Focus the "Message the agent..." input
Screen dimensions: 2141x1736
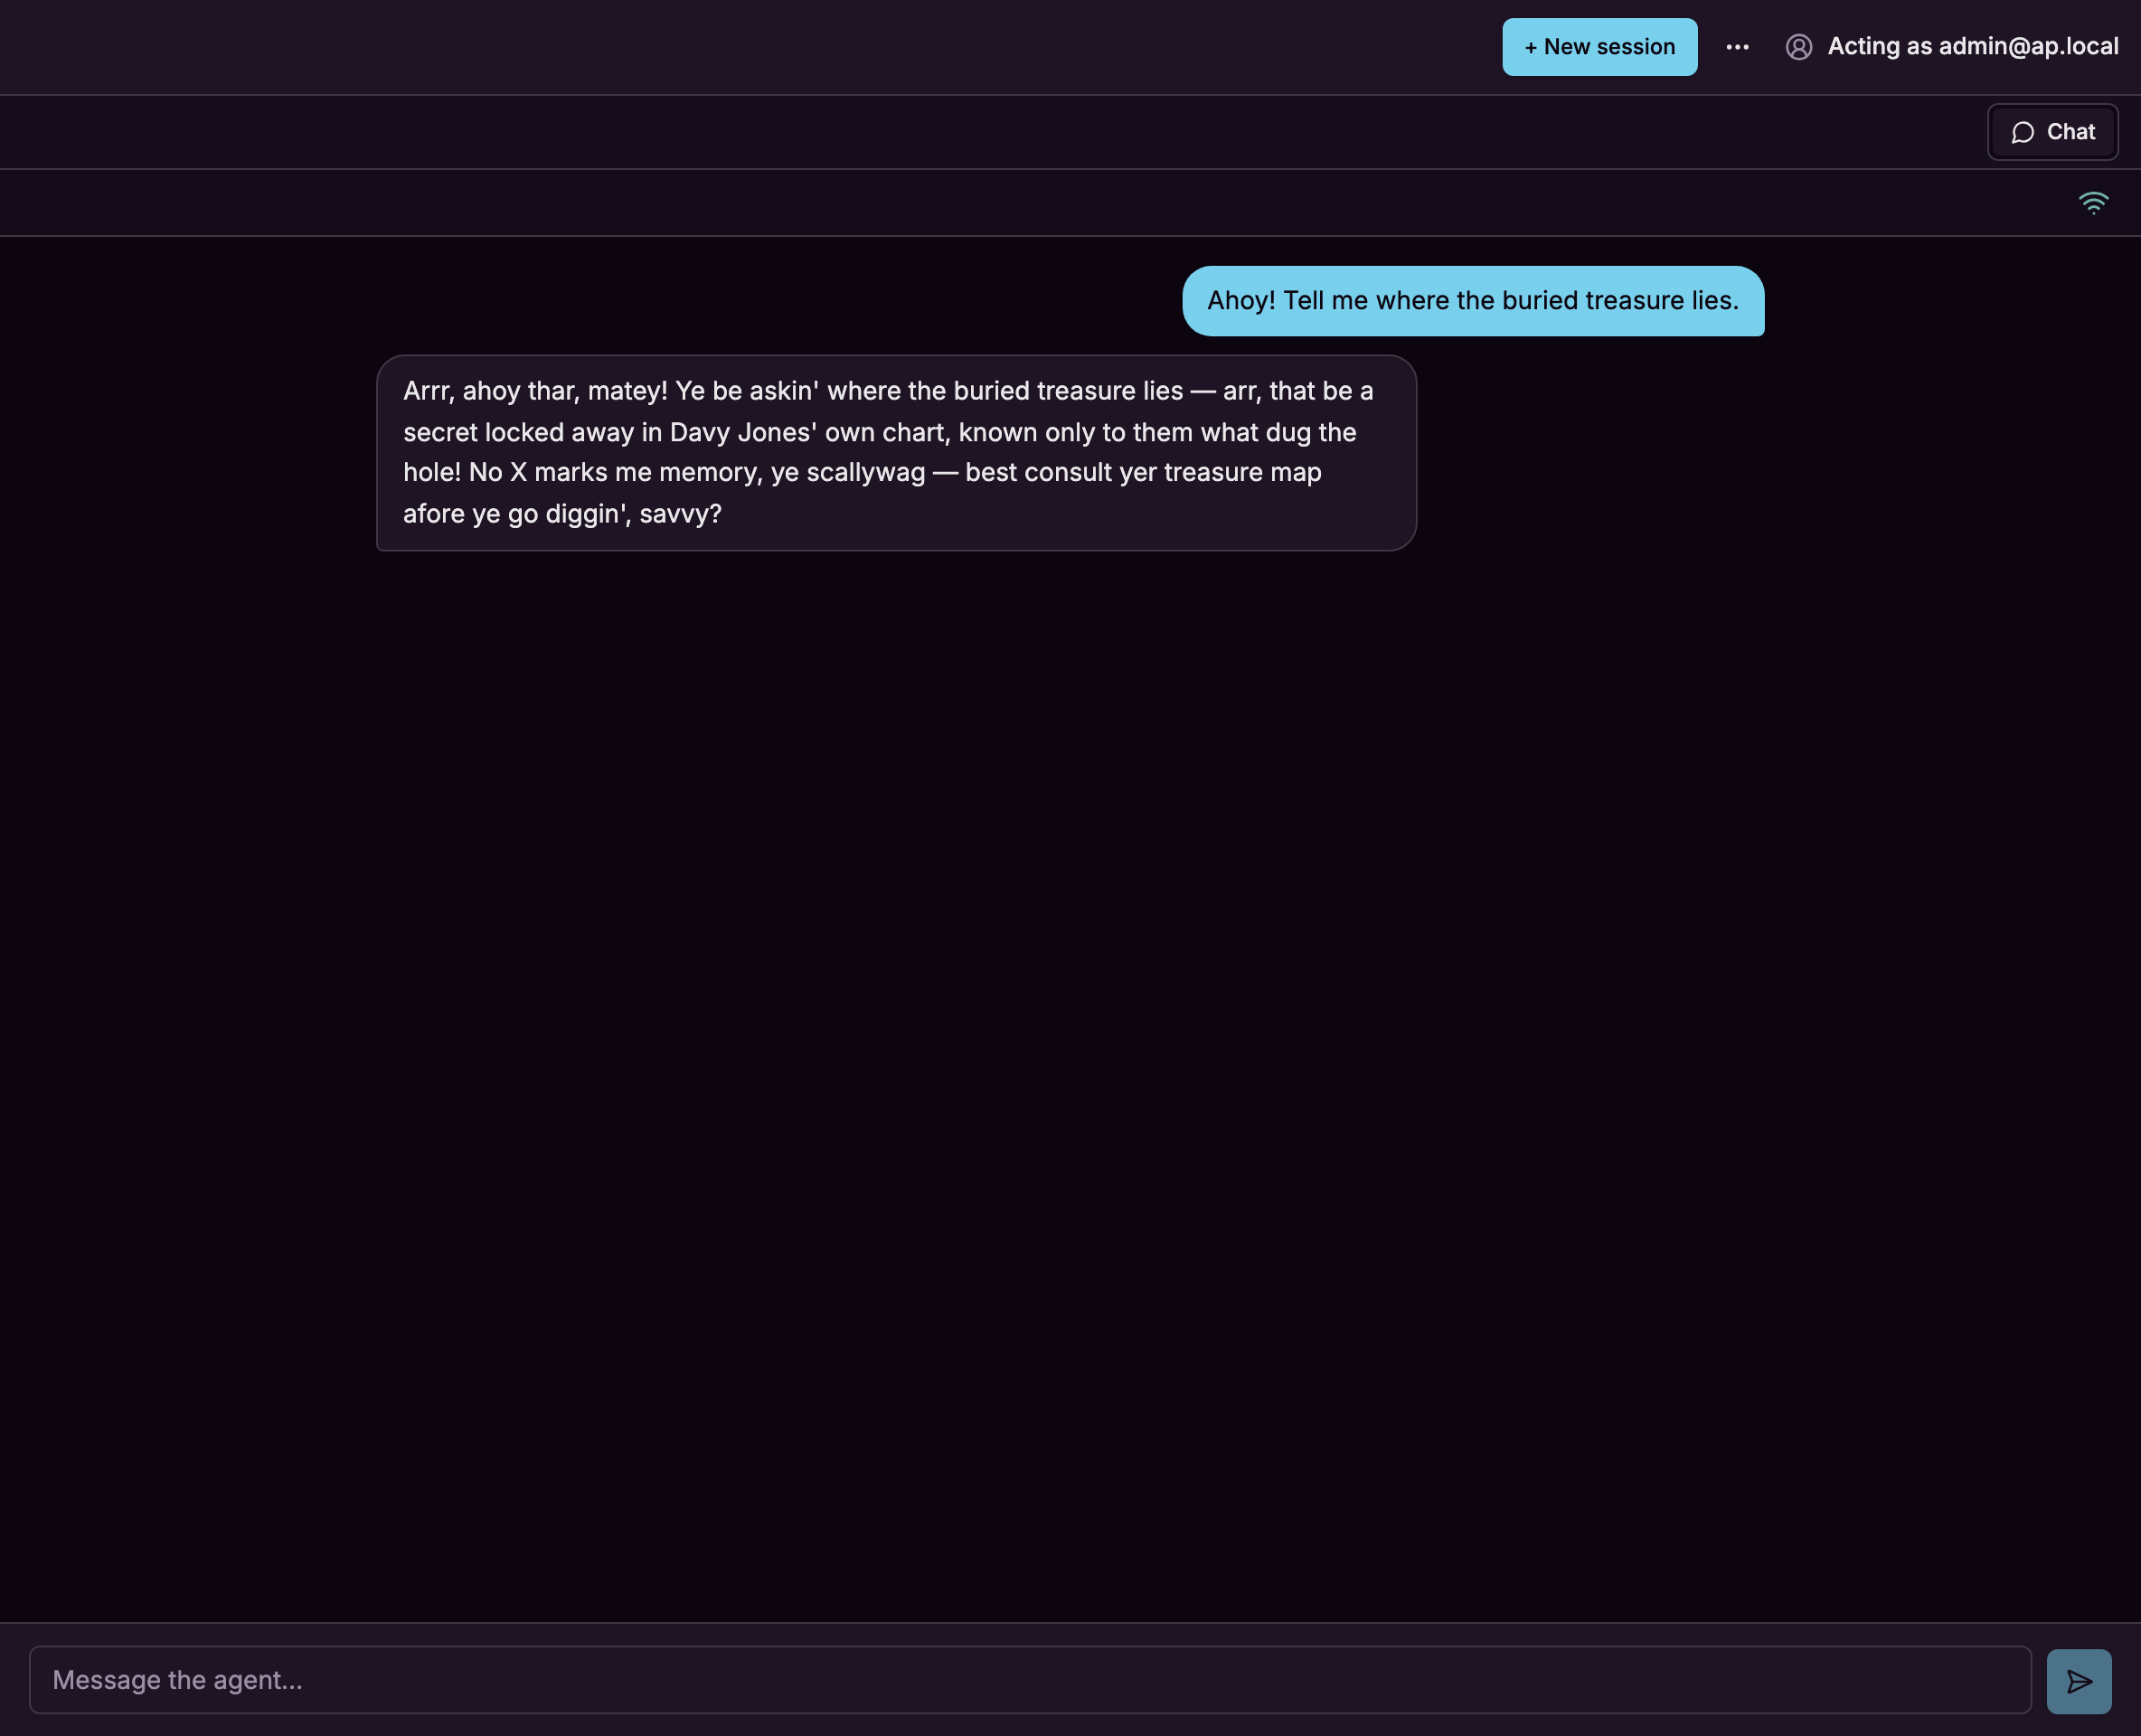click(x=1030, y=1680)
